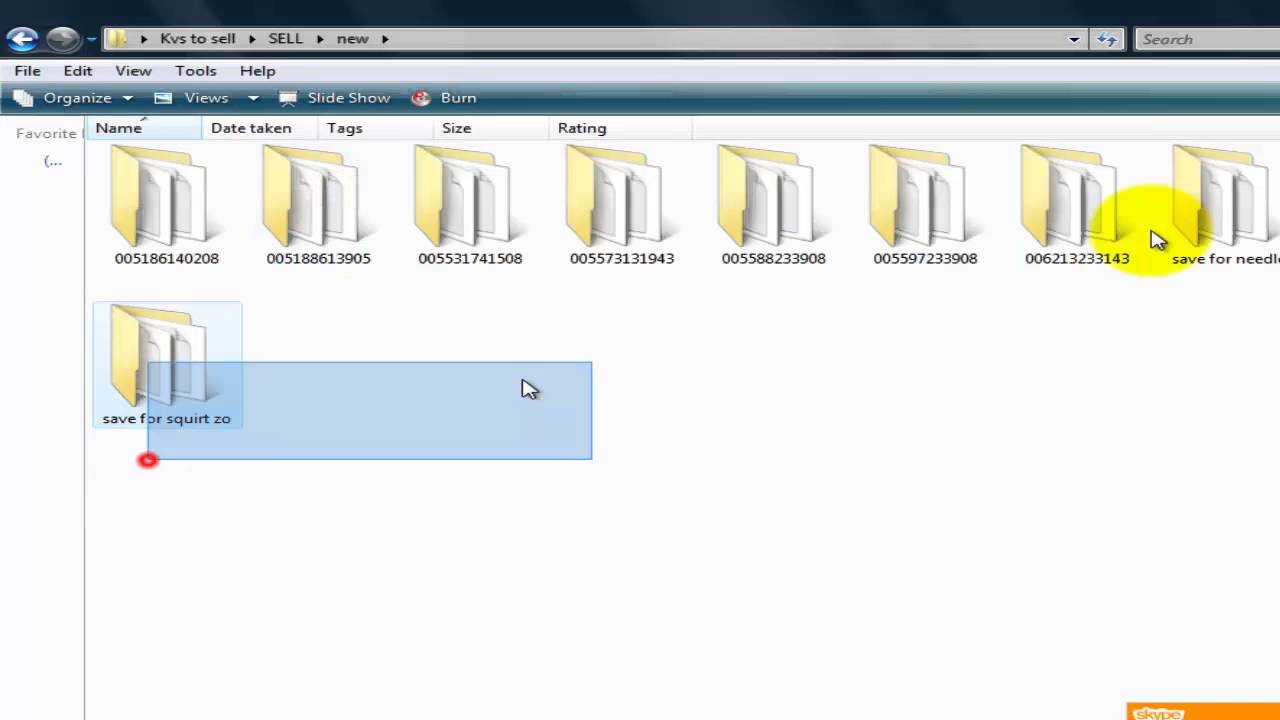
Task: Sort files by the Size column
Action: [491, 128]
